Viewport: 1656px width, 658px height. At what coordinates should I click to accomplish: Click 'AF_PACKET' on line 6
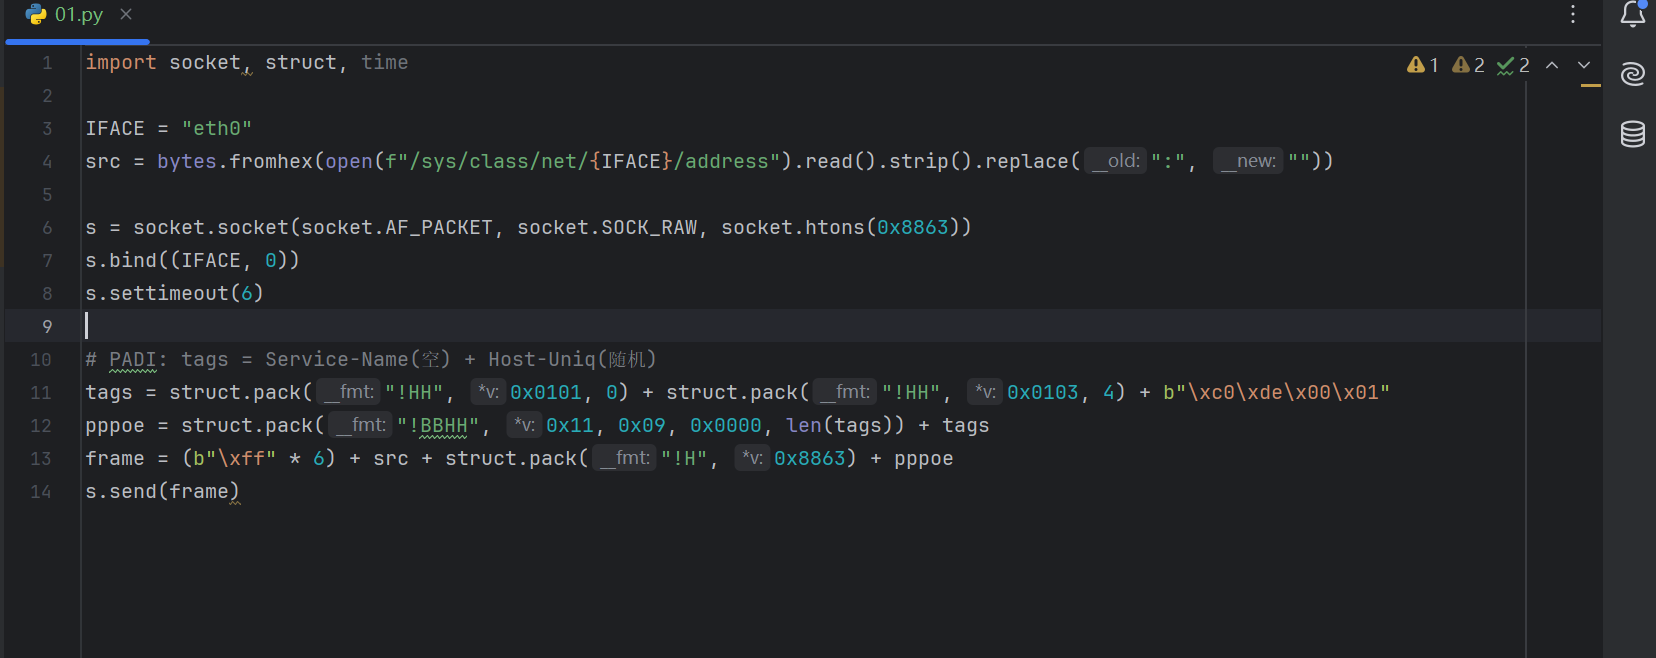pos(439,227)
